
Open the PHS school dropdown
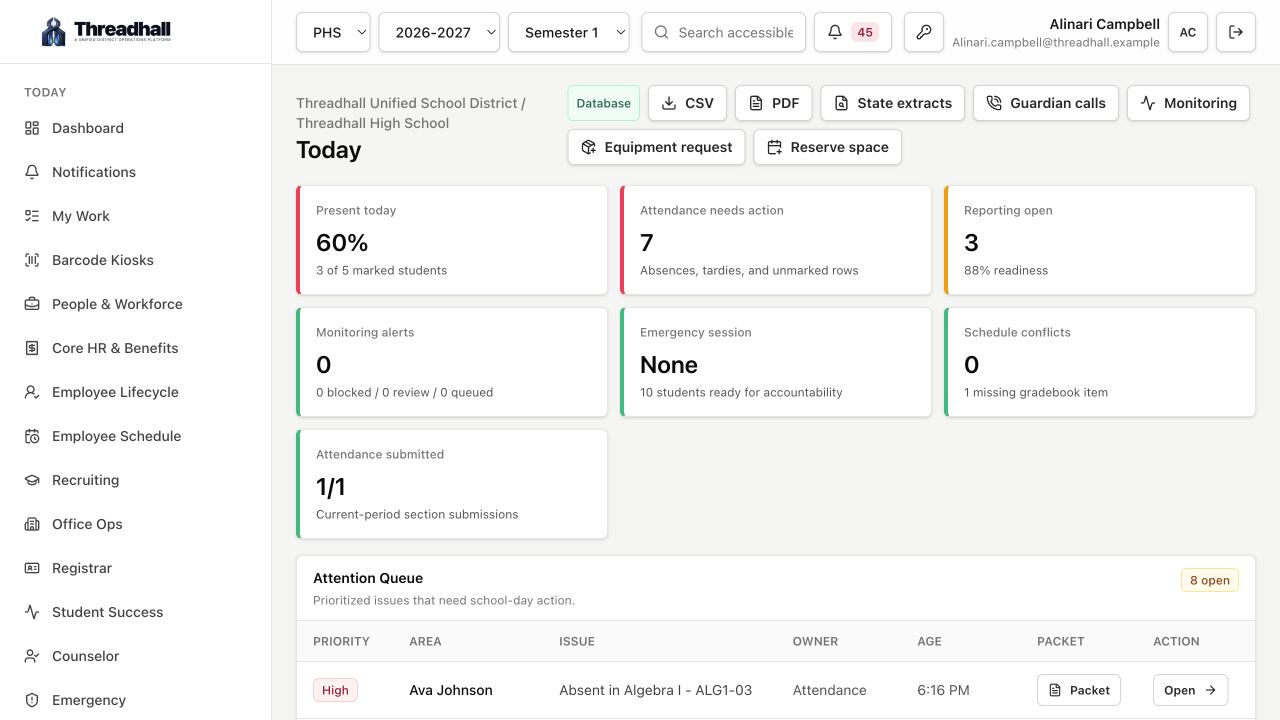pyautogui.click(x=333, y=32)
